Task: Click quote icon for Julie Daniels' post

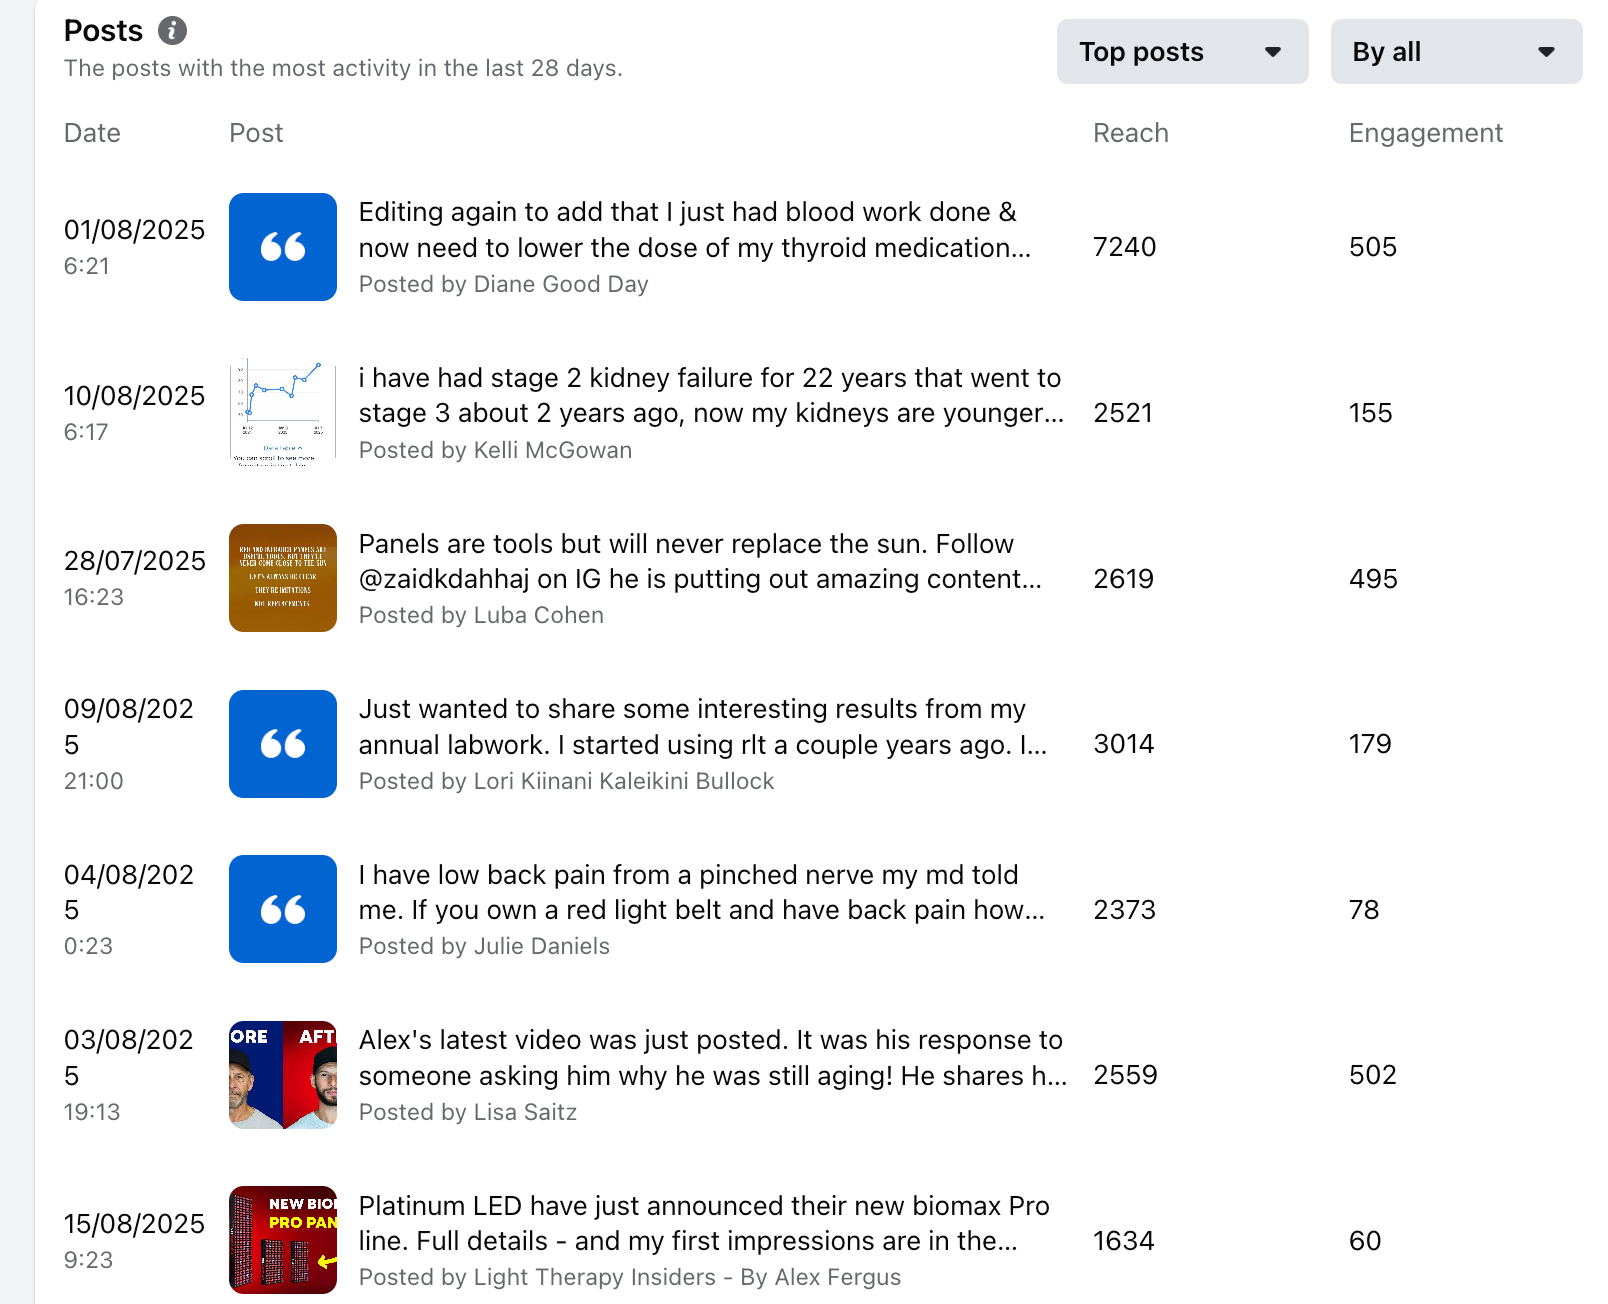Action: [283, 909]
